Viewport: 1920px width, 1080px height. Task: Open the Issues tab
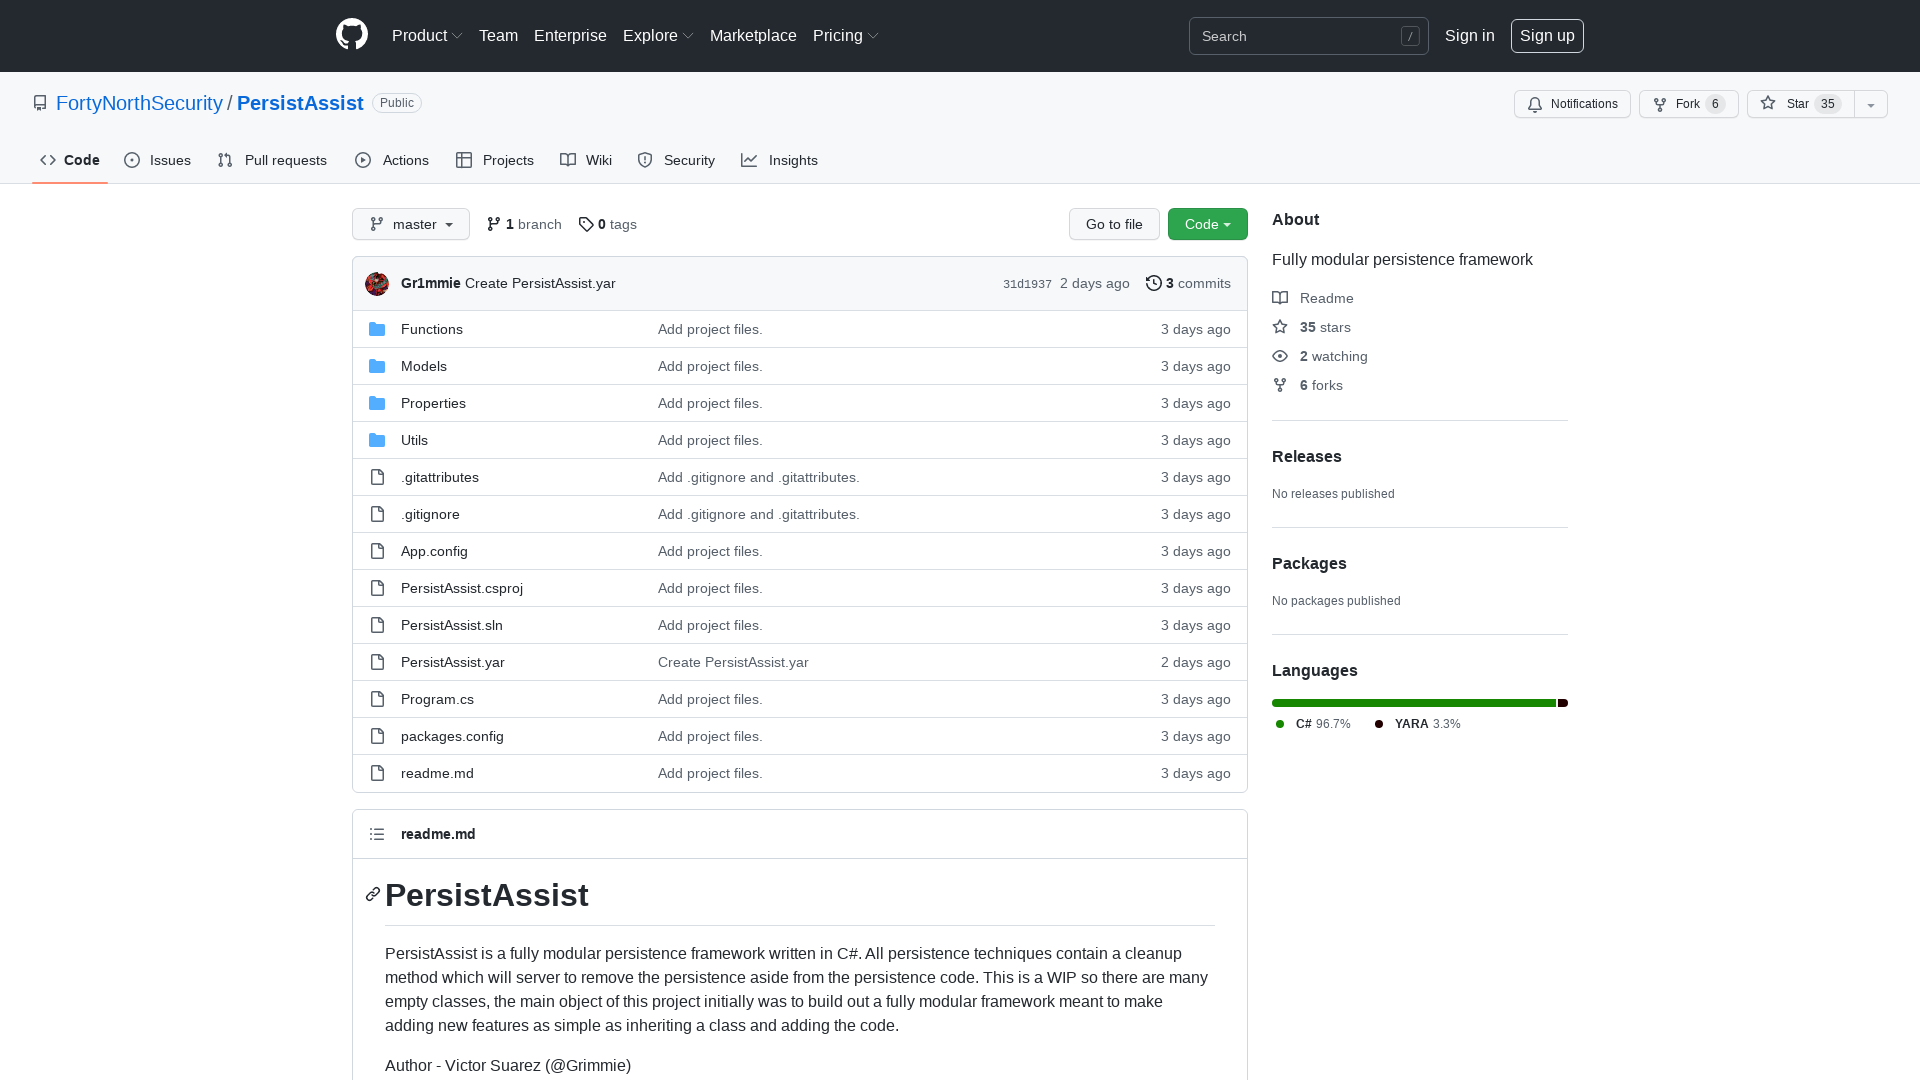(157, 160)
